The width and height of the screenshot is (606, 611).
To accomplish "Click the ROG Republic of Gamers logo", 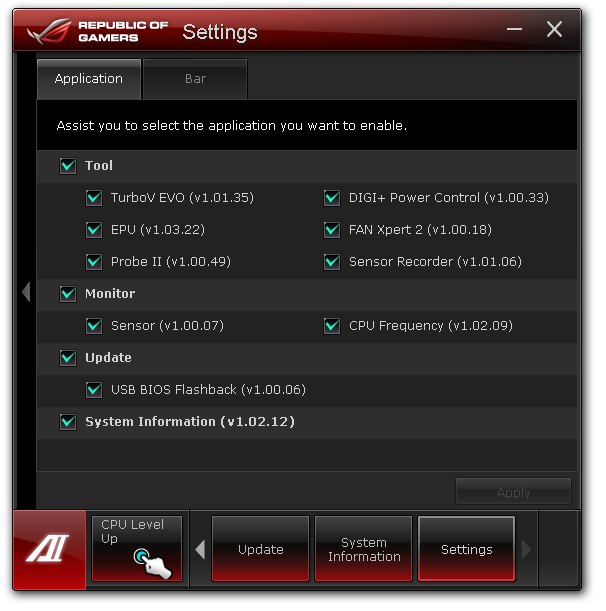I will point(98,31).
